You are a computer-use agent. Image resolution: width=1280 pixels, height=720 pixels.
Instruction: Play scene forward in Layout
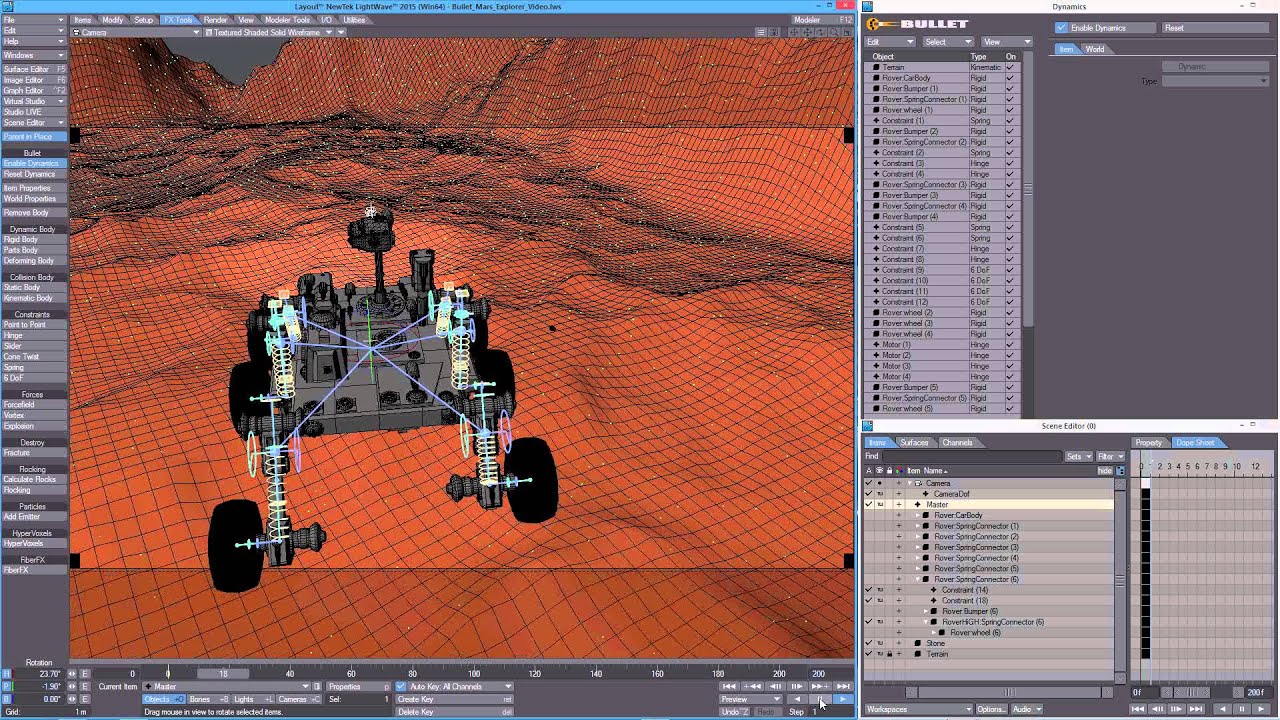844,699
